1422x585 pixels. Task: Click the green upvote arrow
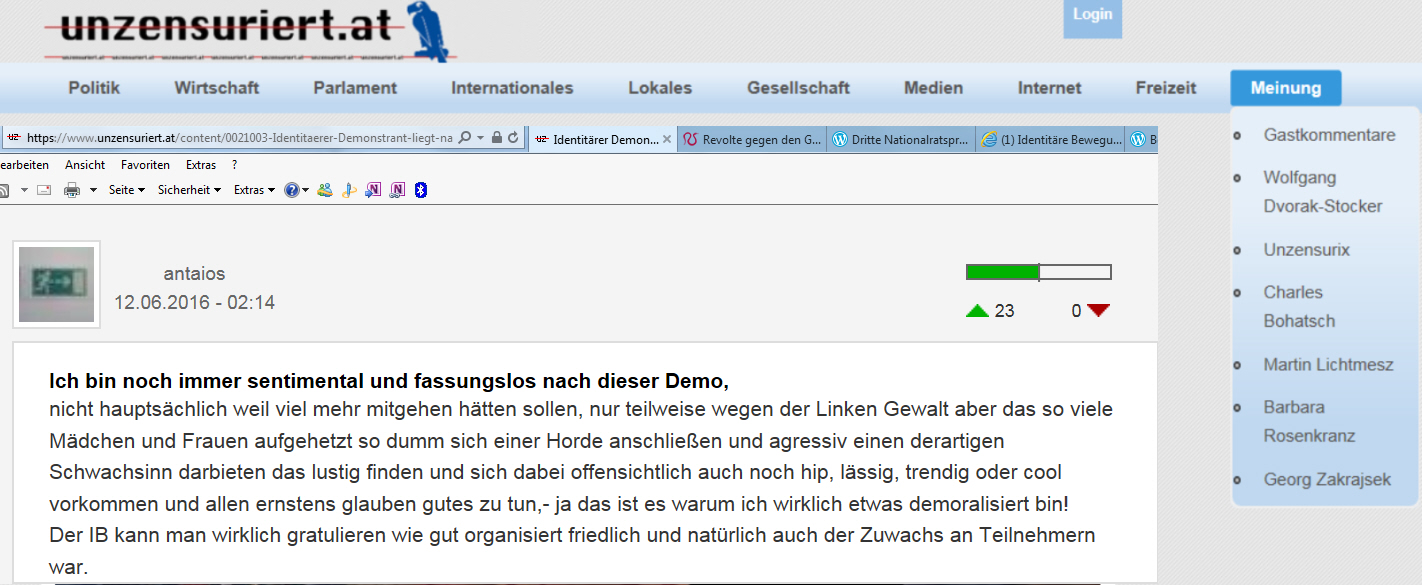(x=977, y=311)
